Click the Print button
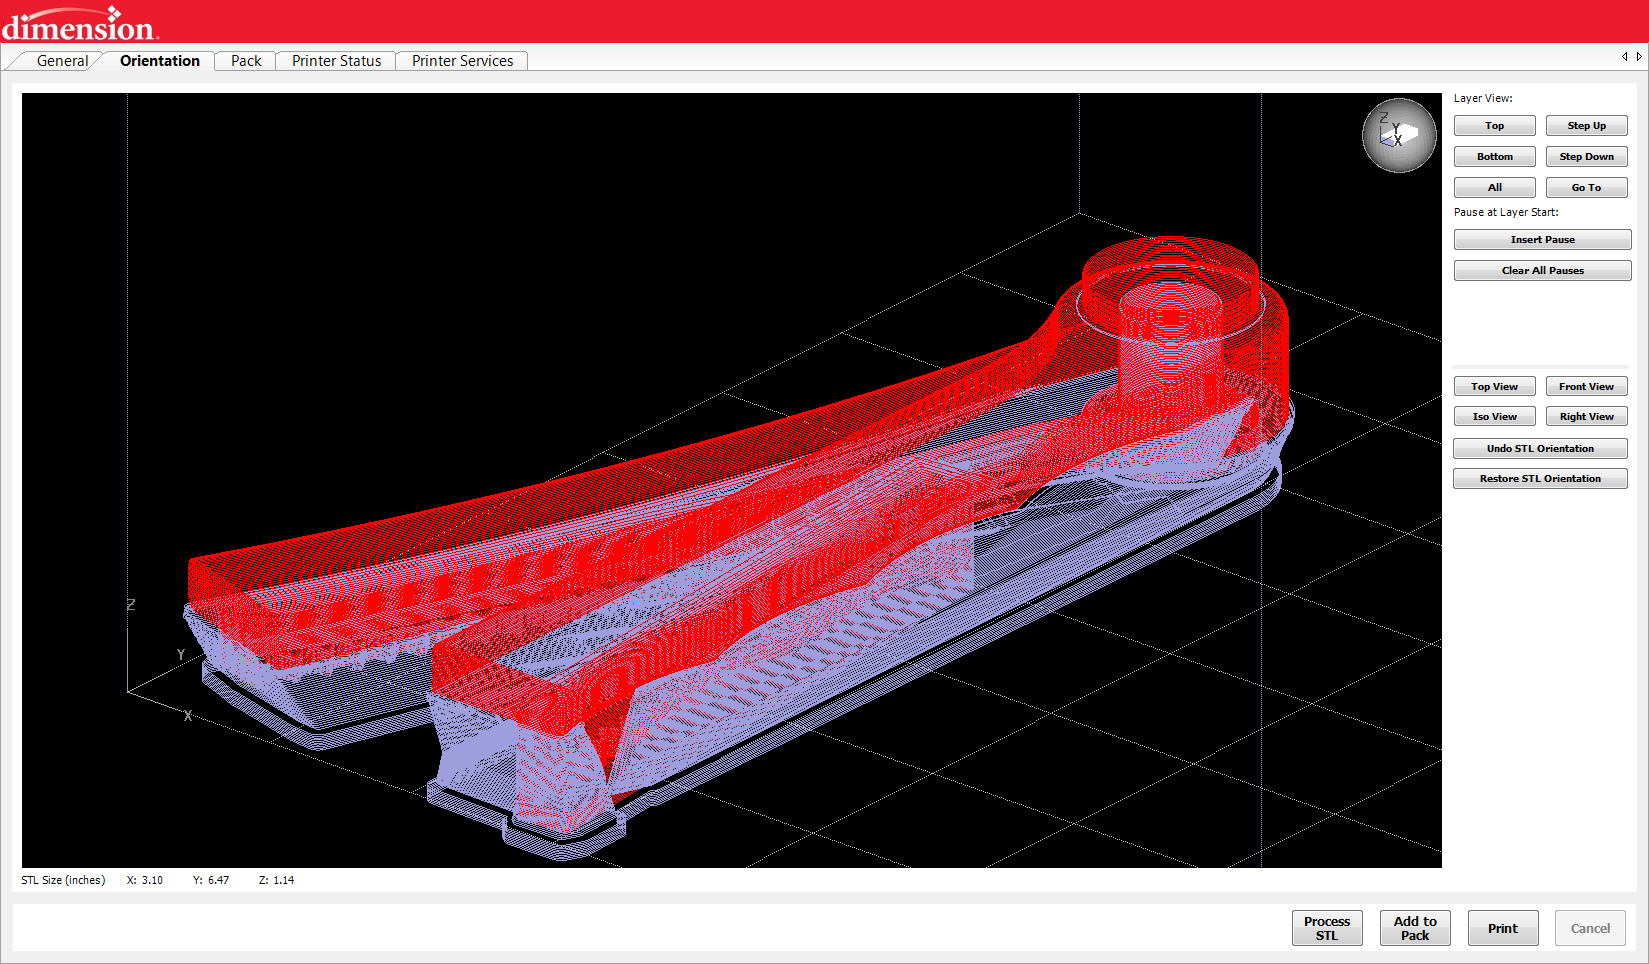This screenshot has width=1649, height=964. point(1503,928)
